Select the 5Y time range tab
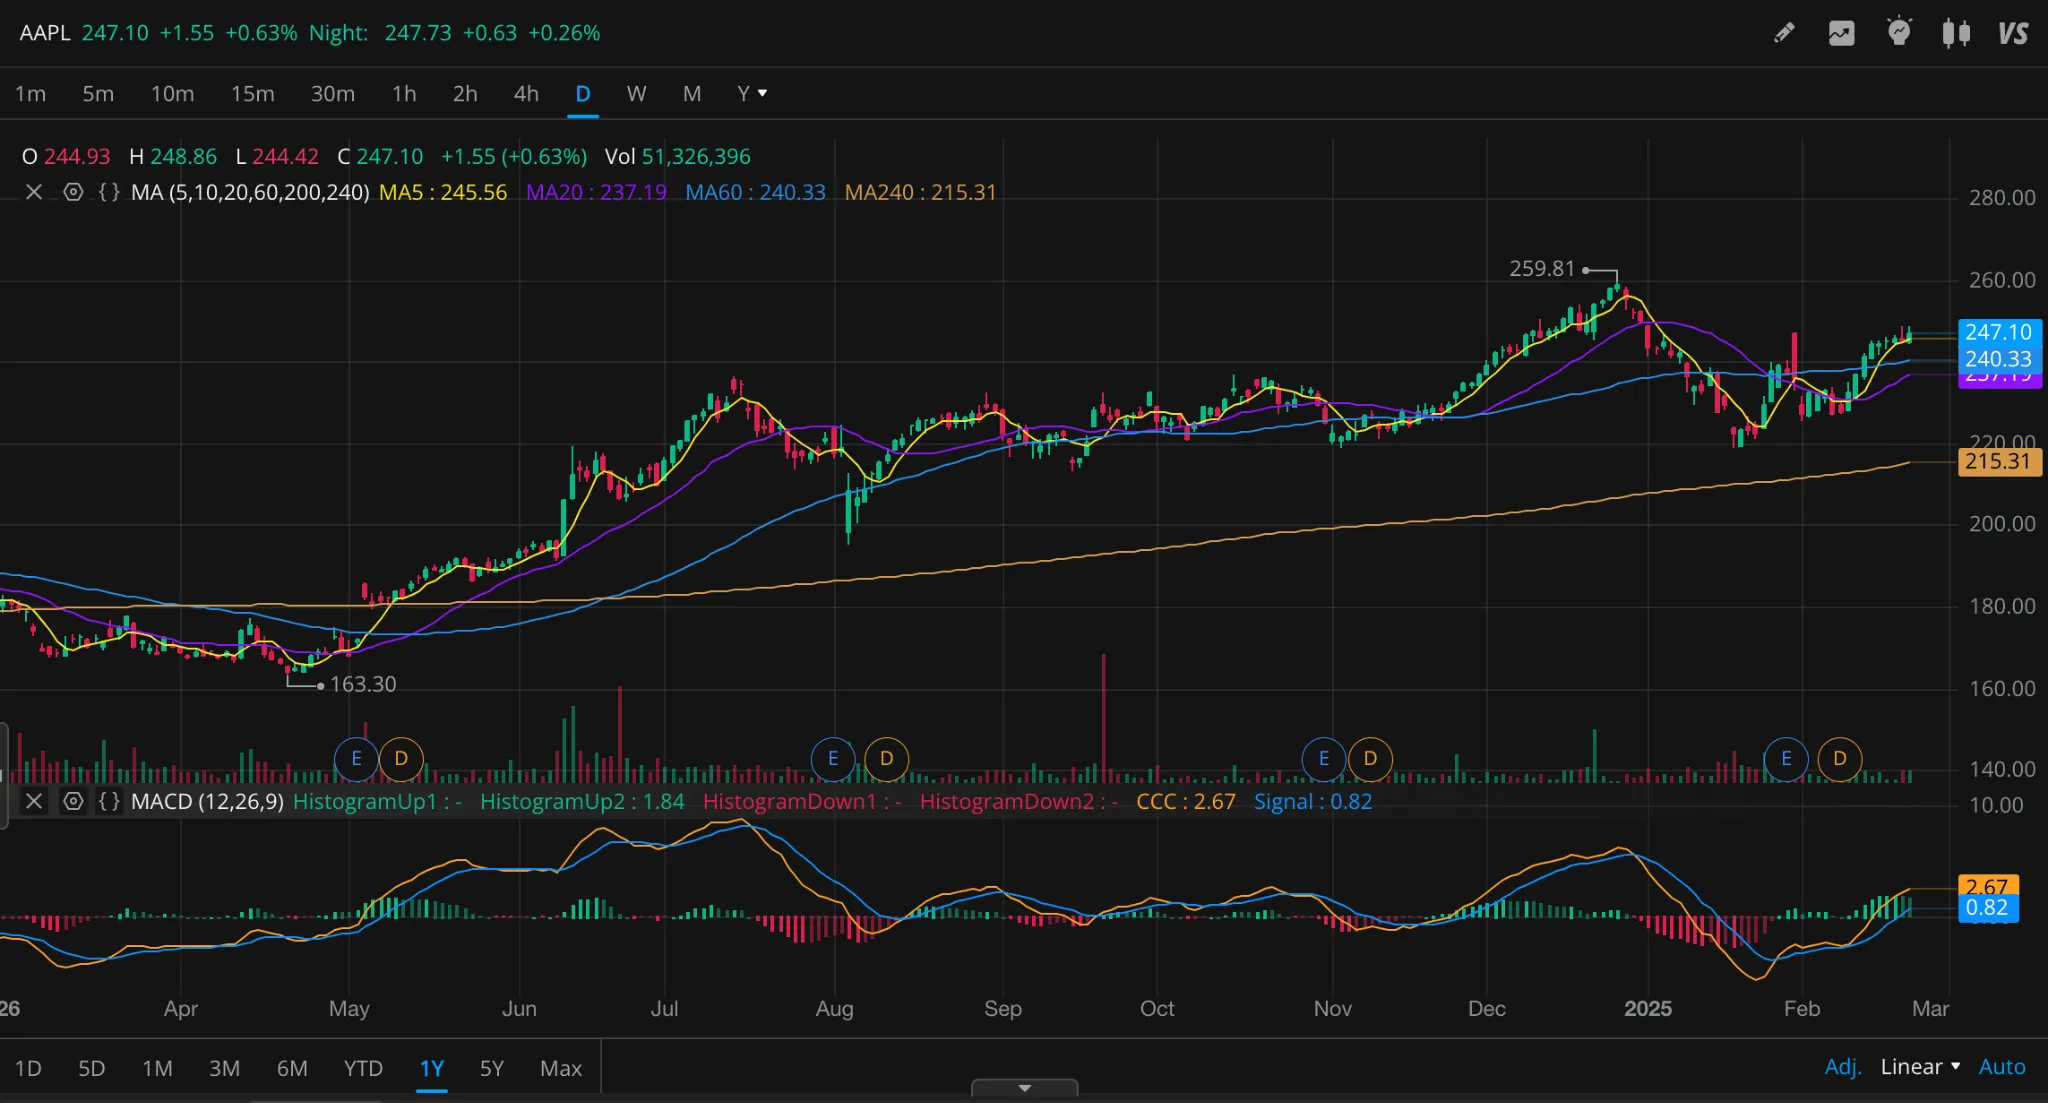The image size is (2048, 1103). (491, 1068)
